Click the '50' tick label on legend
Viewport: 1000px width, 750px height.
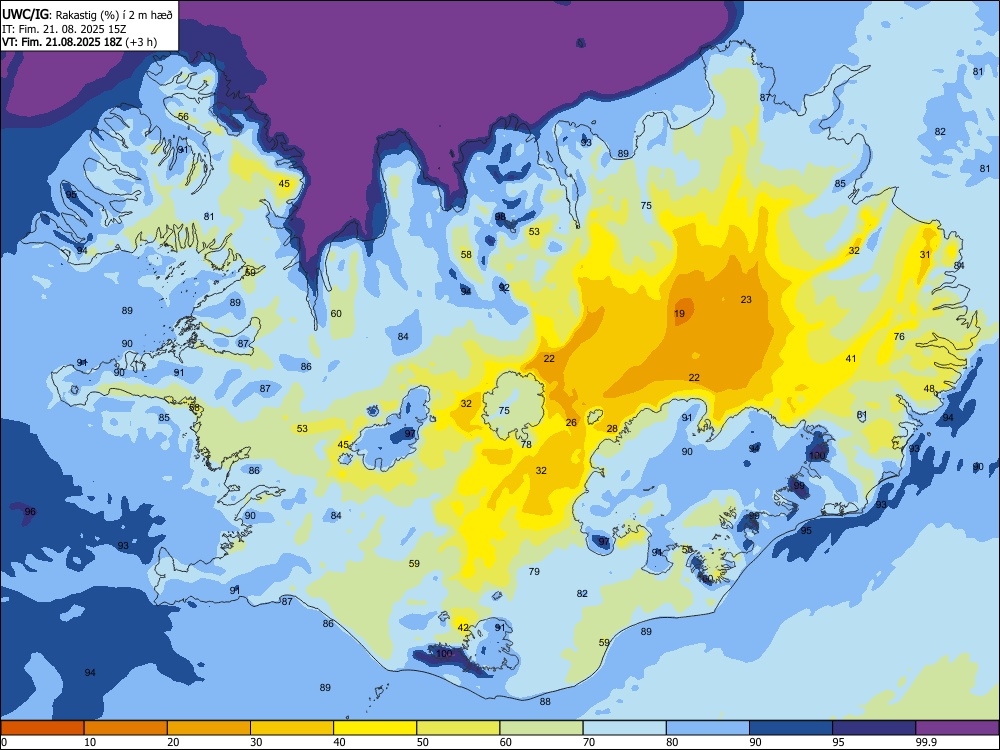click(422, 742)
